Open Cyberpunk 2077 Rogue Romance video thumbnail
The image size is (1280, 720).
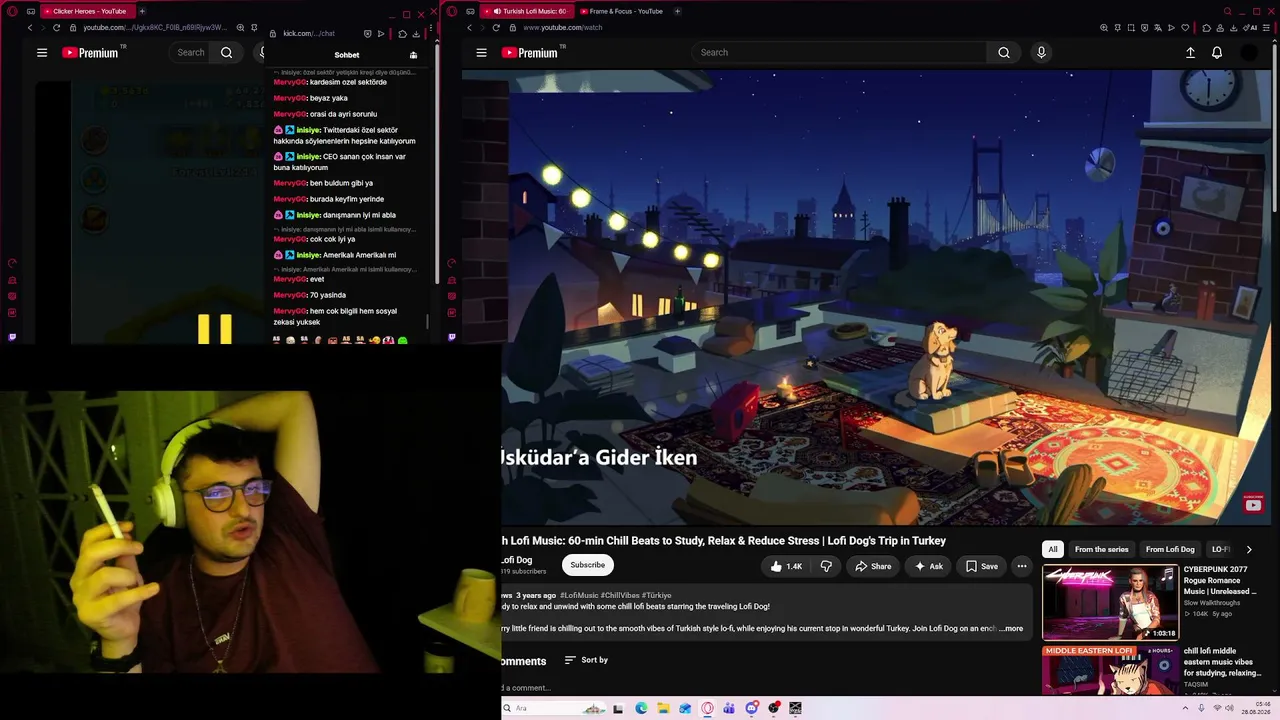[x=1110, y=602]
